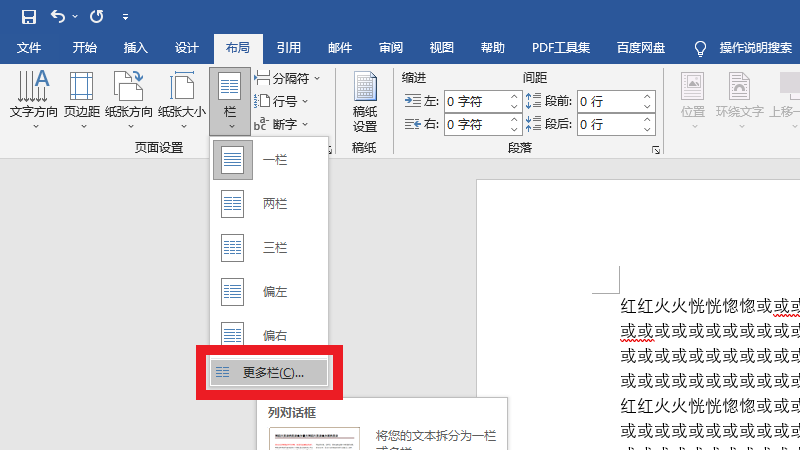This screenshot has height=450, width=800.
Task: Click the right indent 右 input field
Action: [x=477, y=124]
